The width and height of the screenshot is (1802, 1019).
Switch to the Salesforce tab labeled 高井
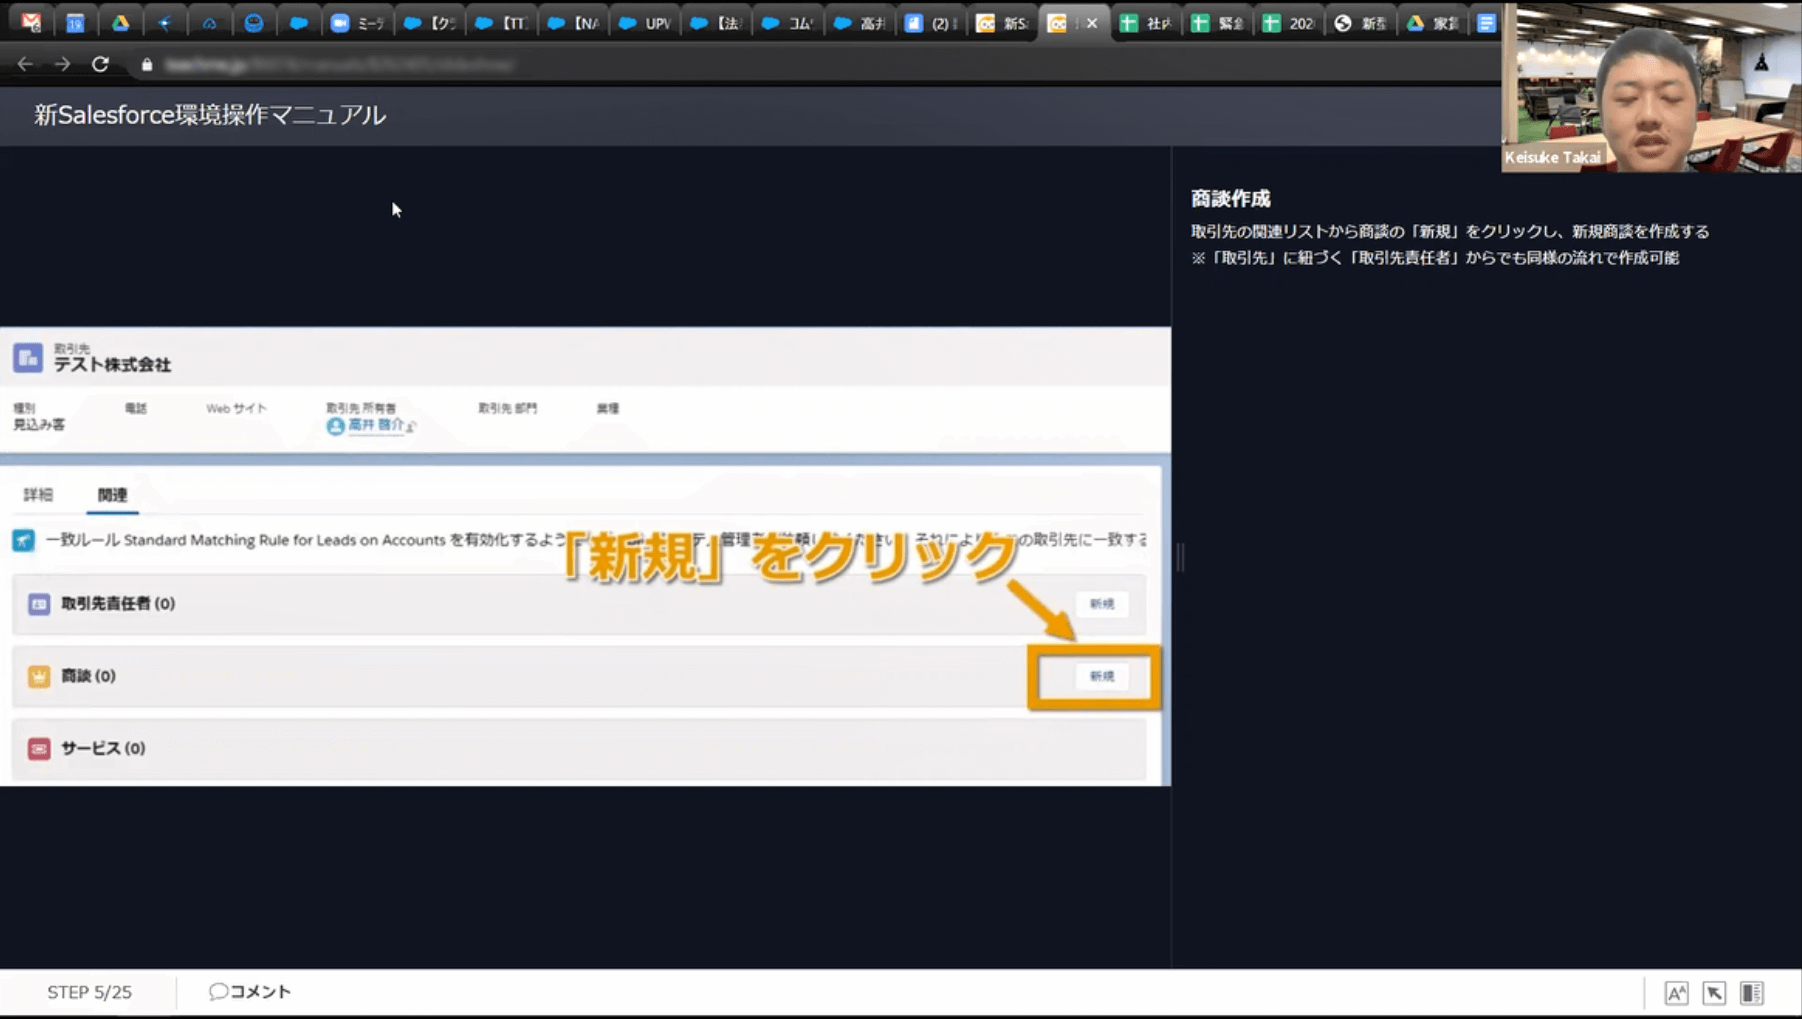tap(859, 22)
